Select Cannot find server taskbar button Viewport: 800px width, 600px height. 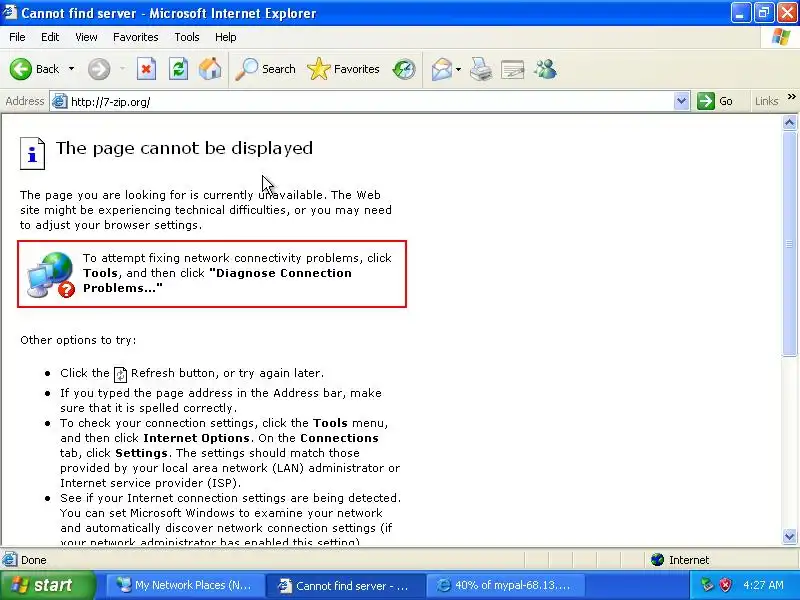tap(346, 585)
